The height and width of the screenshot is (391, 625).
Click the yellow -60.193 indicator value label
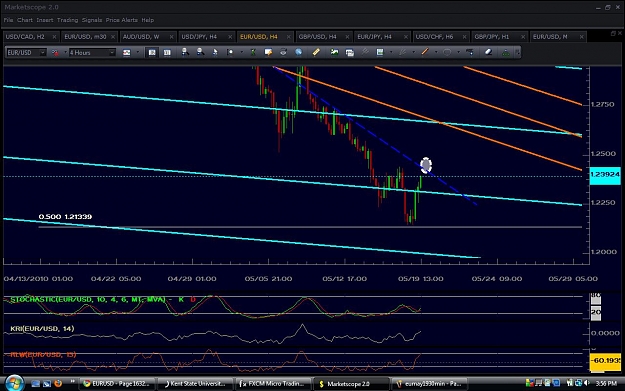(x=605, y=361)
